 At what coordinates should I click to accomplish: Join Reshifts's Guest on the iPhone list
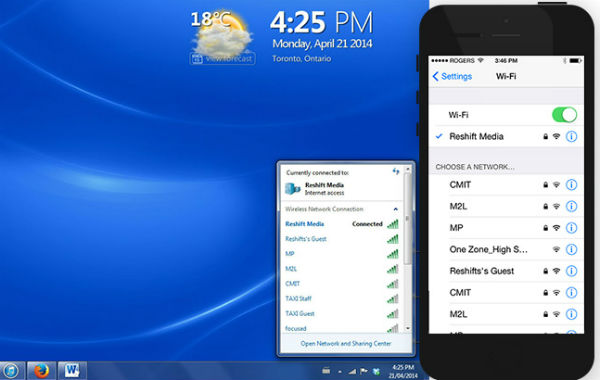point(507,271)
